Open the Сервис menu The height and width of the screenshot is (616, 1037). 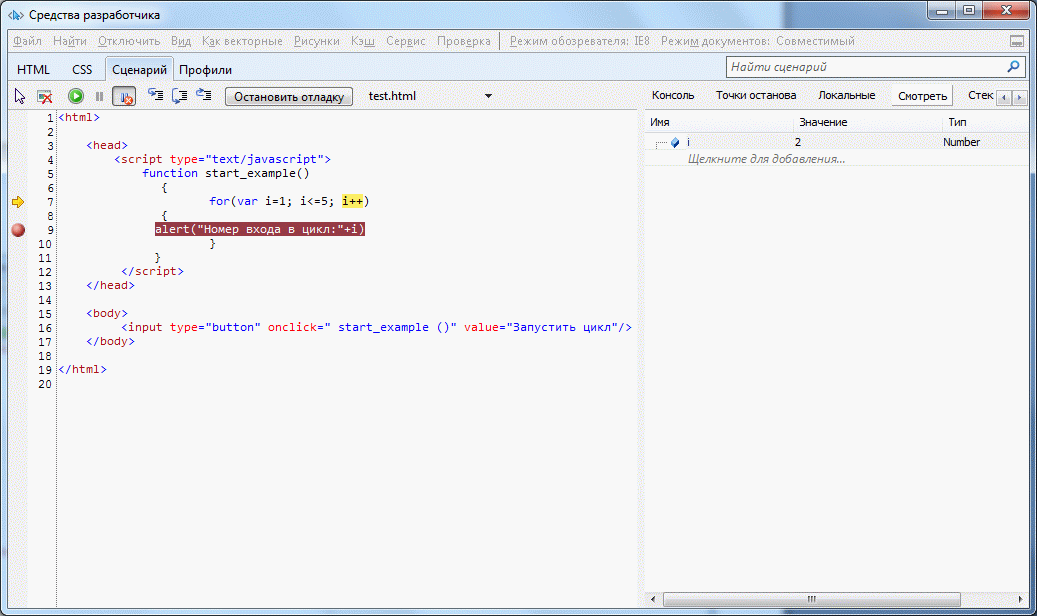coord(405,41)
